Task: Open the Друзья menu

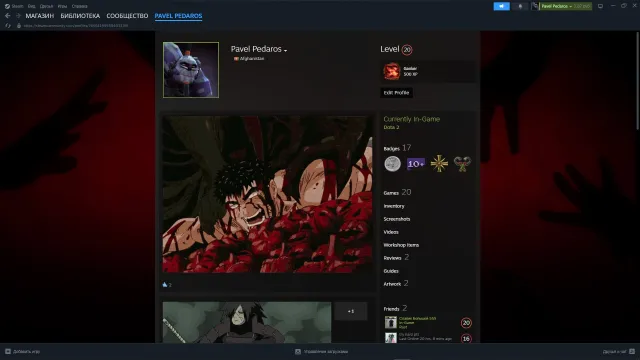Action: pos(46,6)
